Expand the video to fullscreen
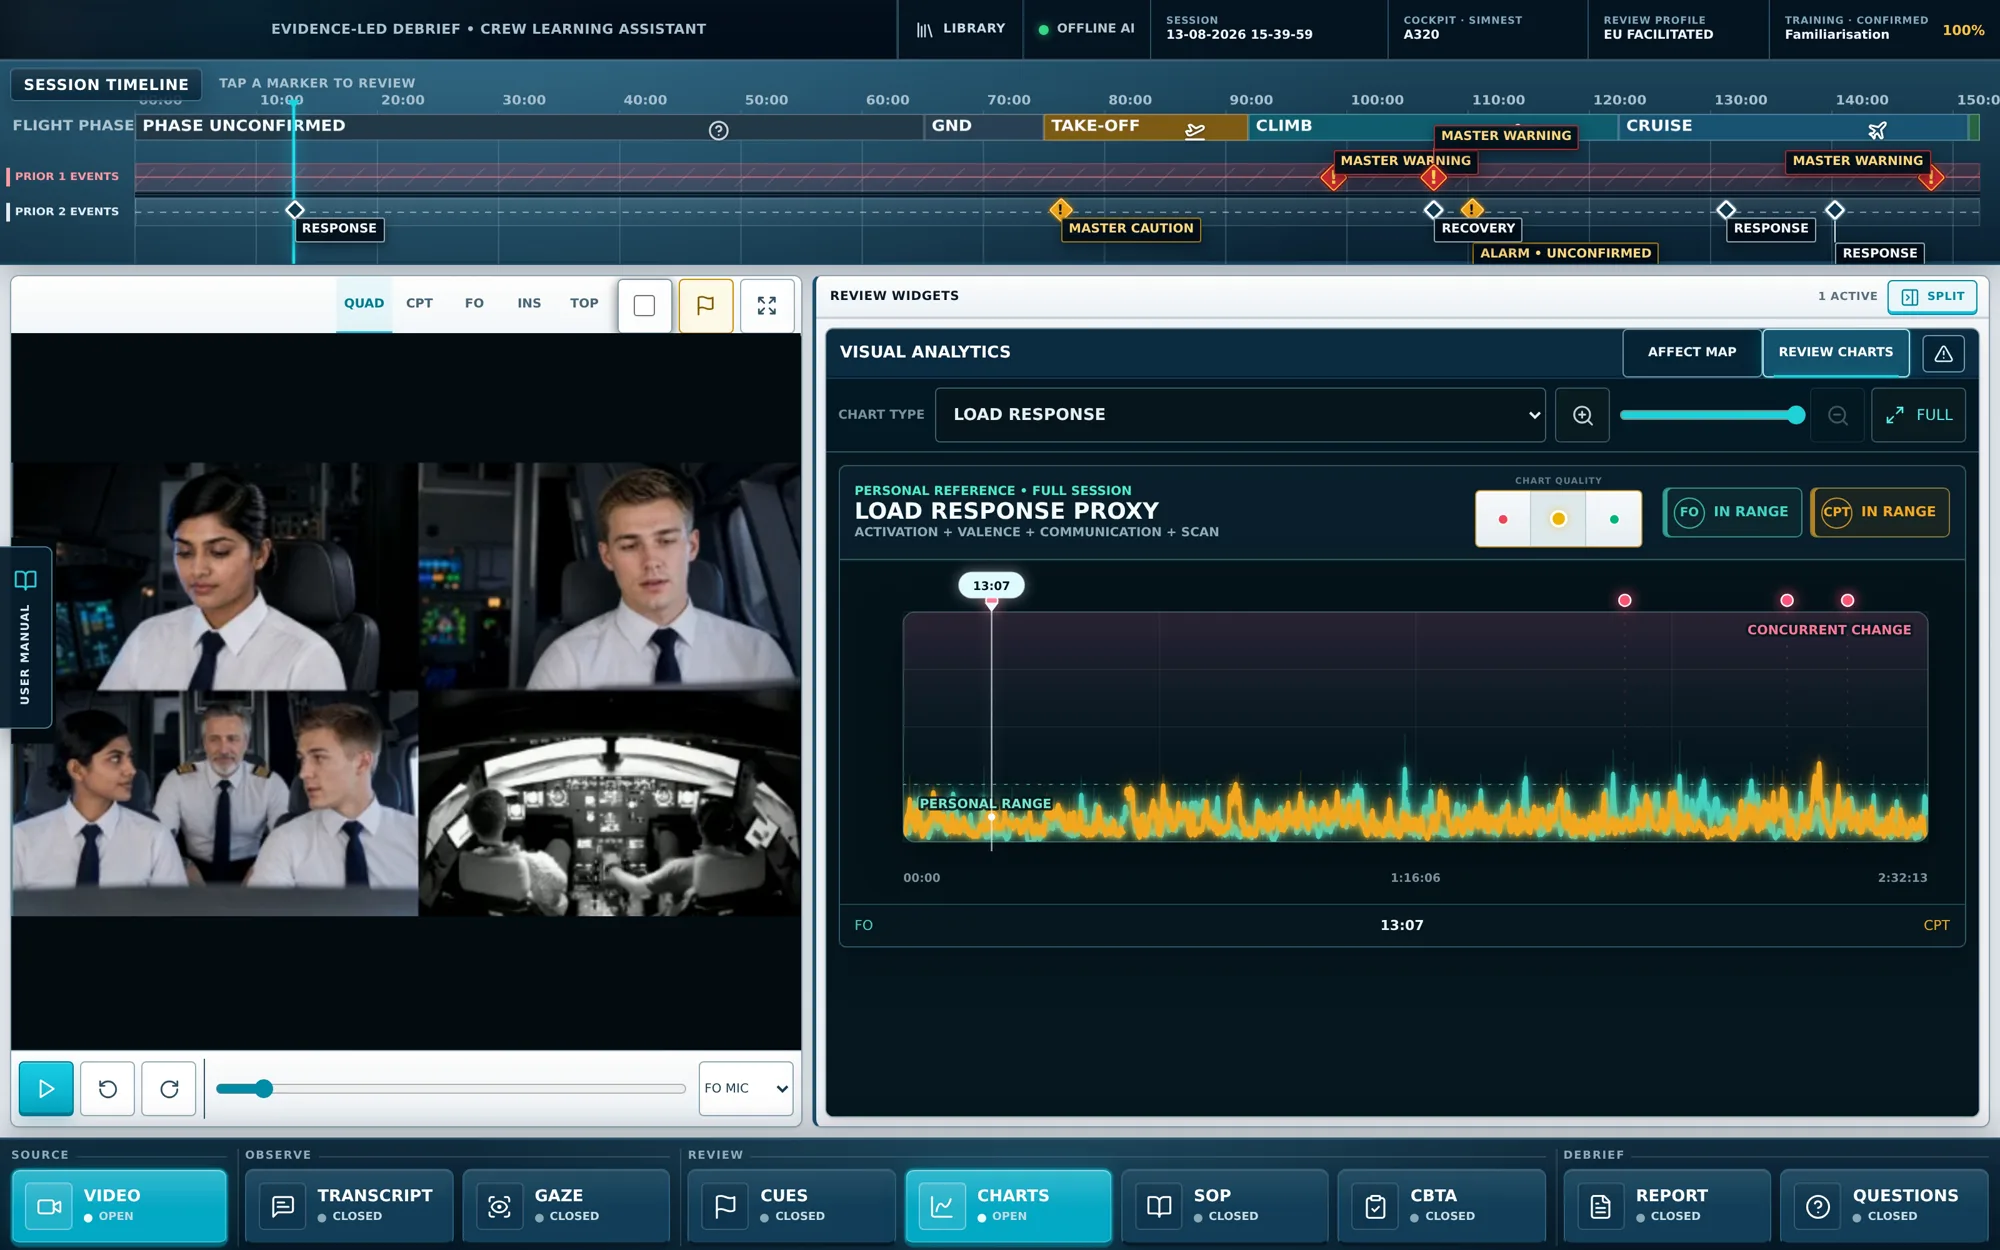Image resolution: width=2000 pixels, height=1250 pixels. point(767,305)
